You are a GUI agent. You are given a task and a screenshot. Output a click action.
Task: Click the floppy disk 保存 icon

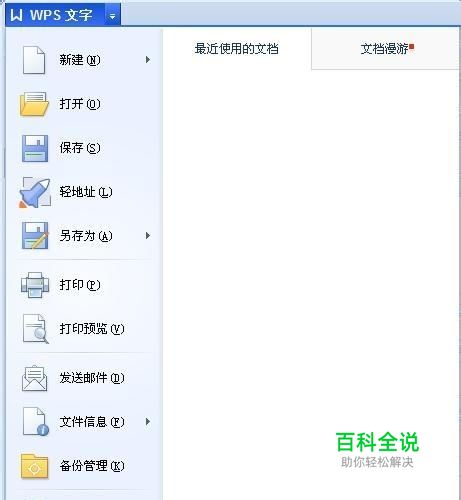pos(35,148)
